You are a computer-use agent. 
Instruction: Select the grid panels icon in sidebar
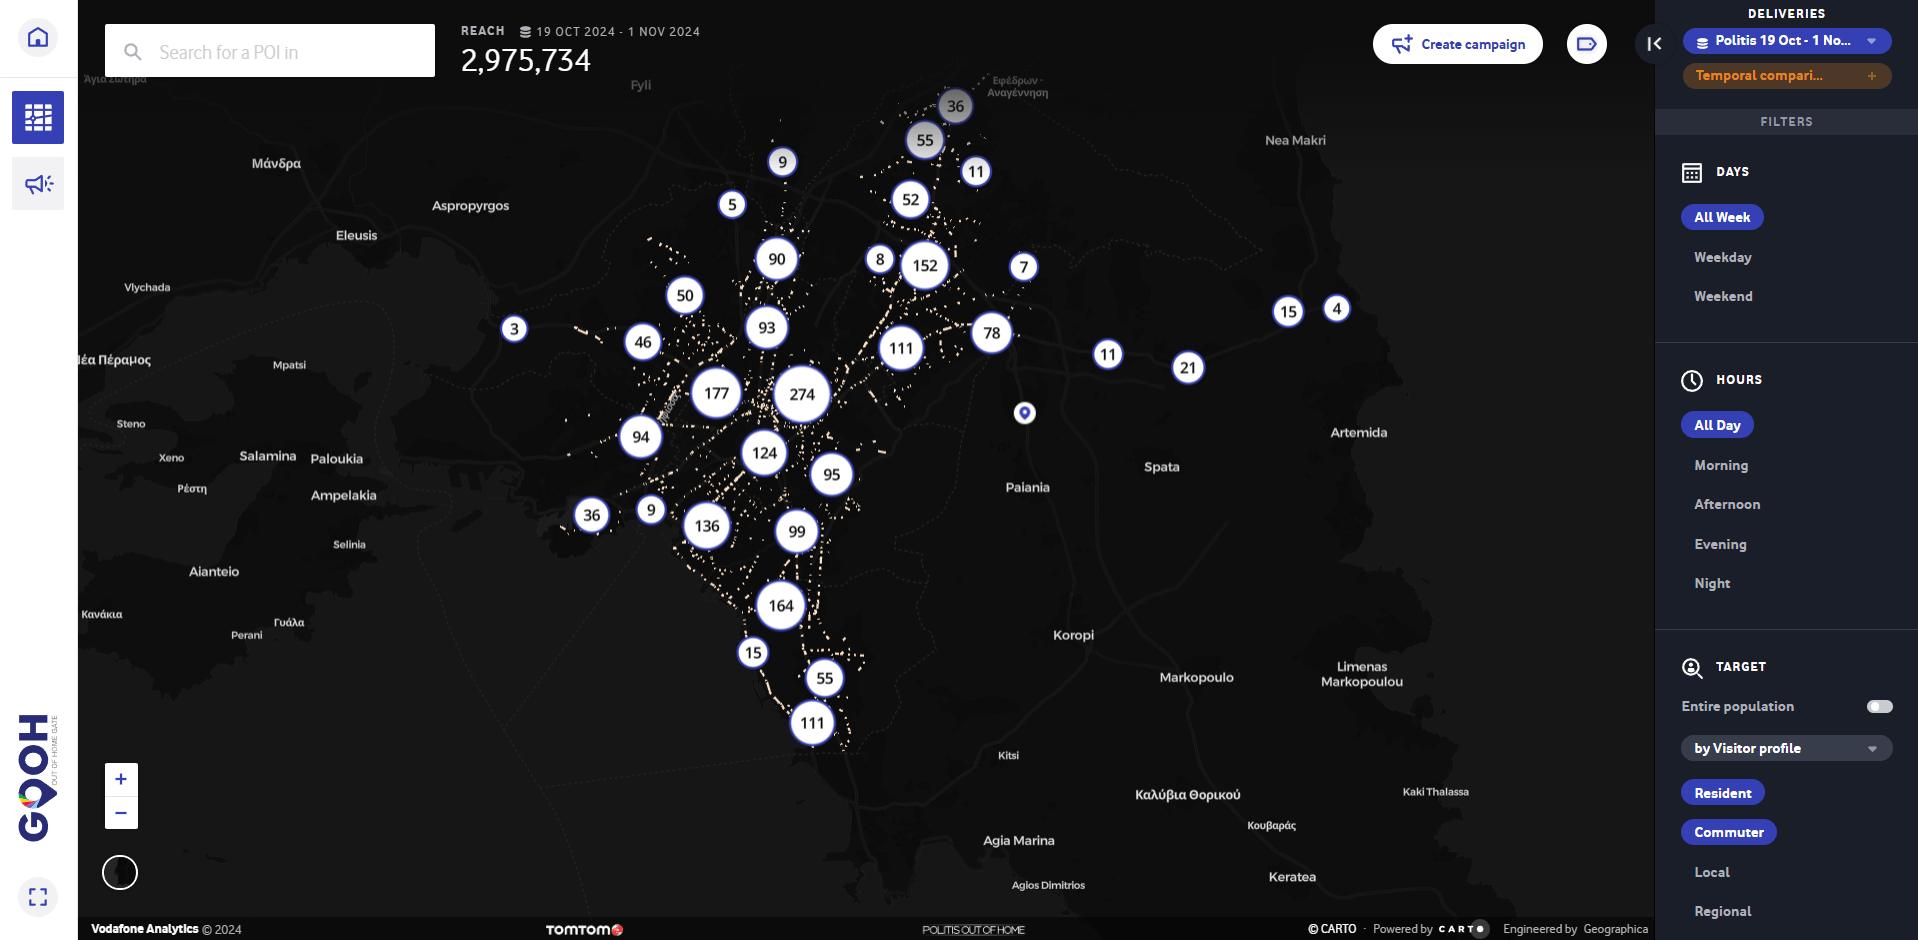click(x=38, y=118)
